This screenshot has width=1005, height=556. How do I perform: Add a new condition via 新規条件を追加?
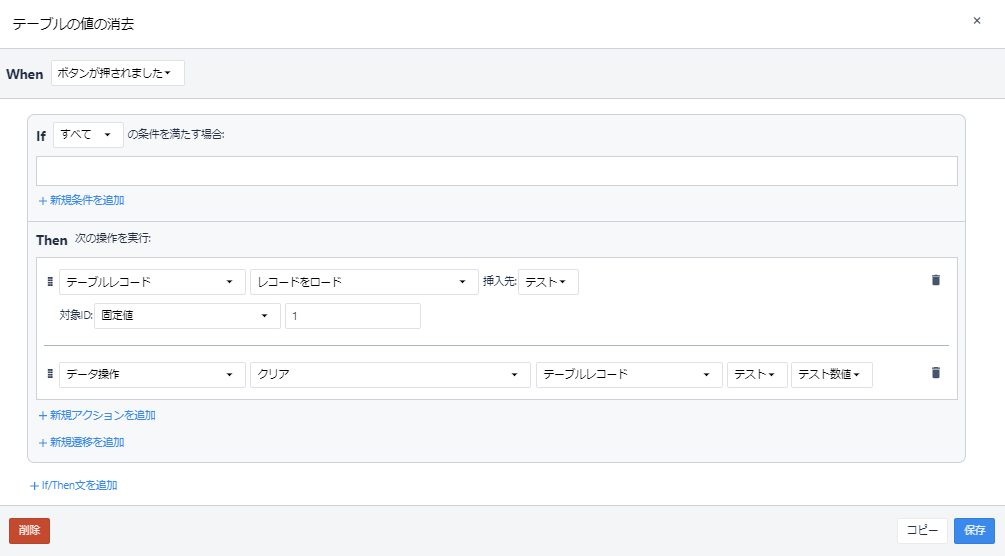click(81, 201)
